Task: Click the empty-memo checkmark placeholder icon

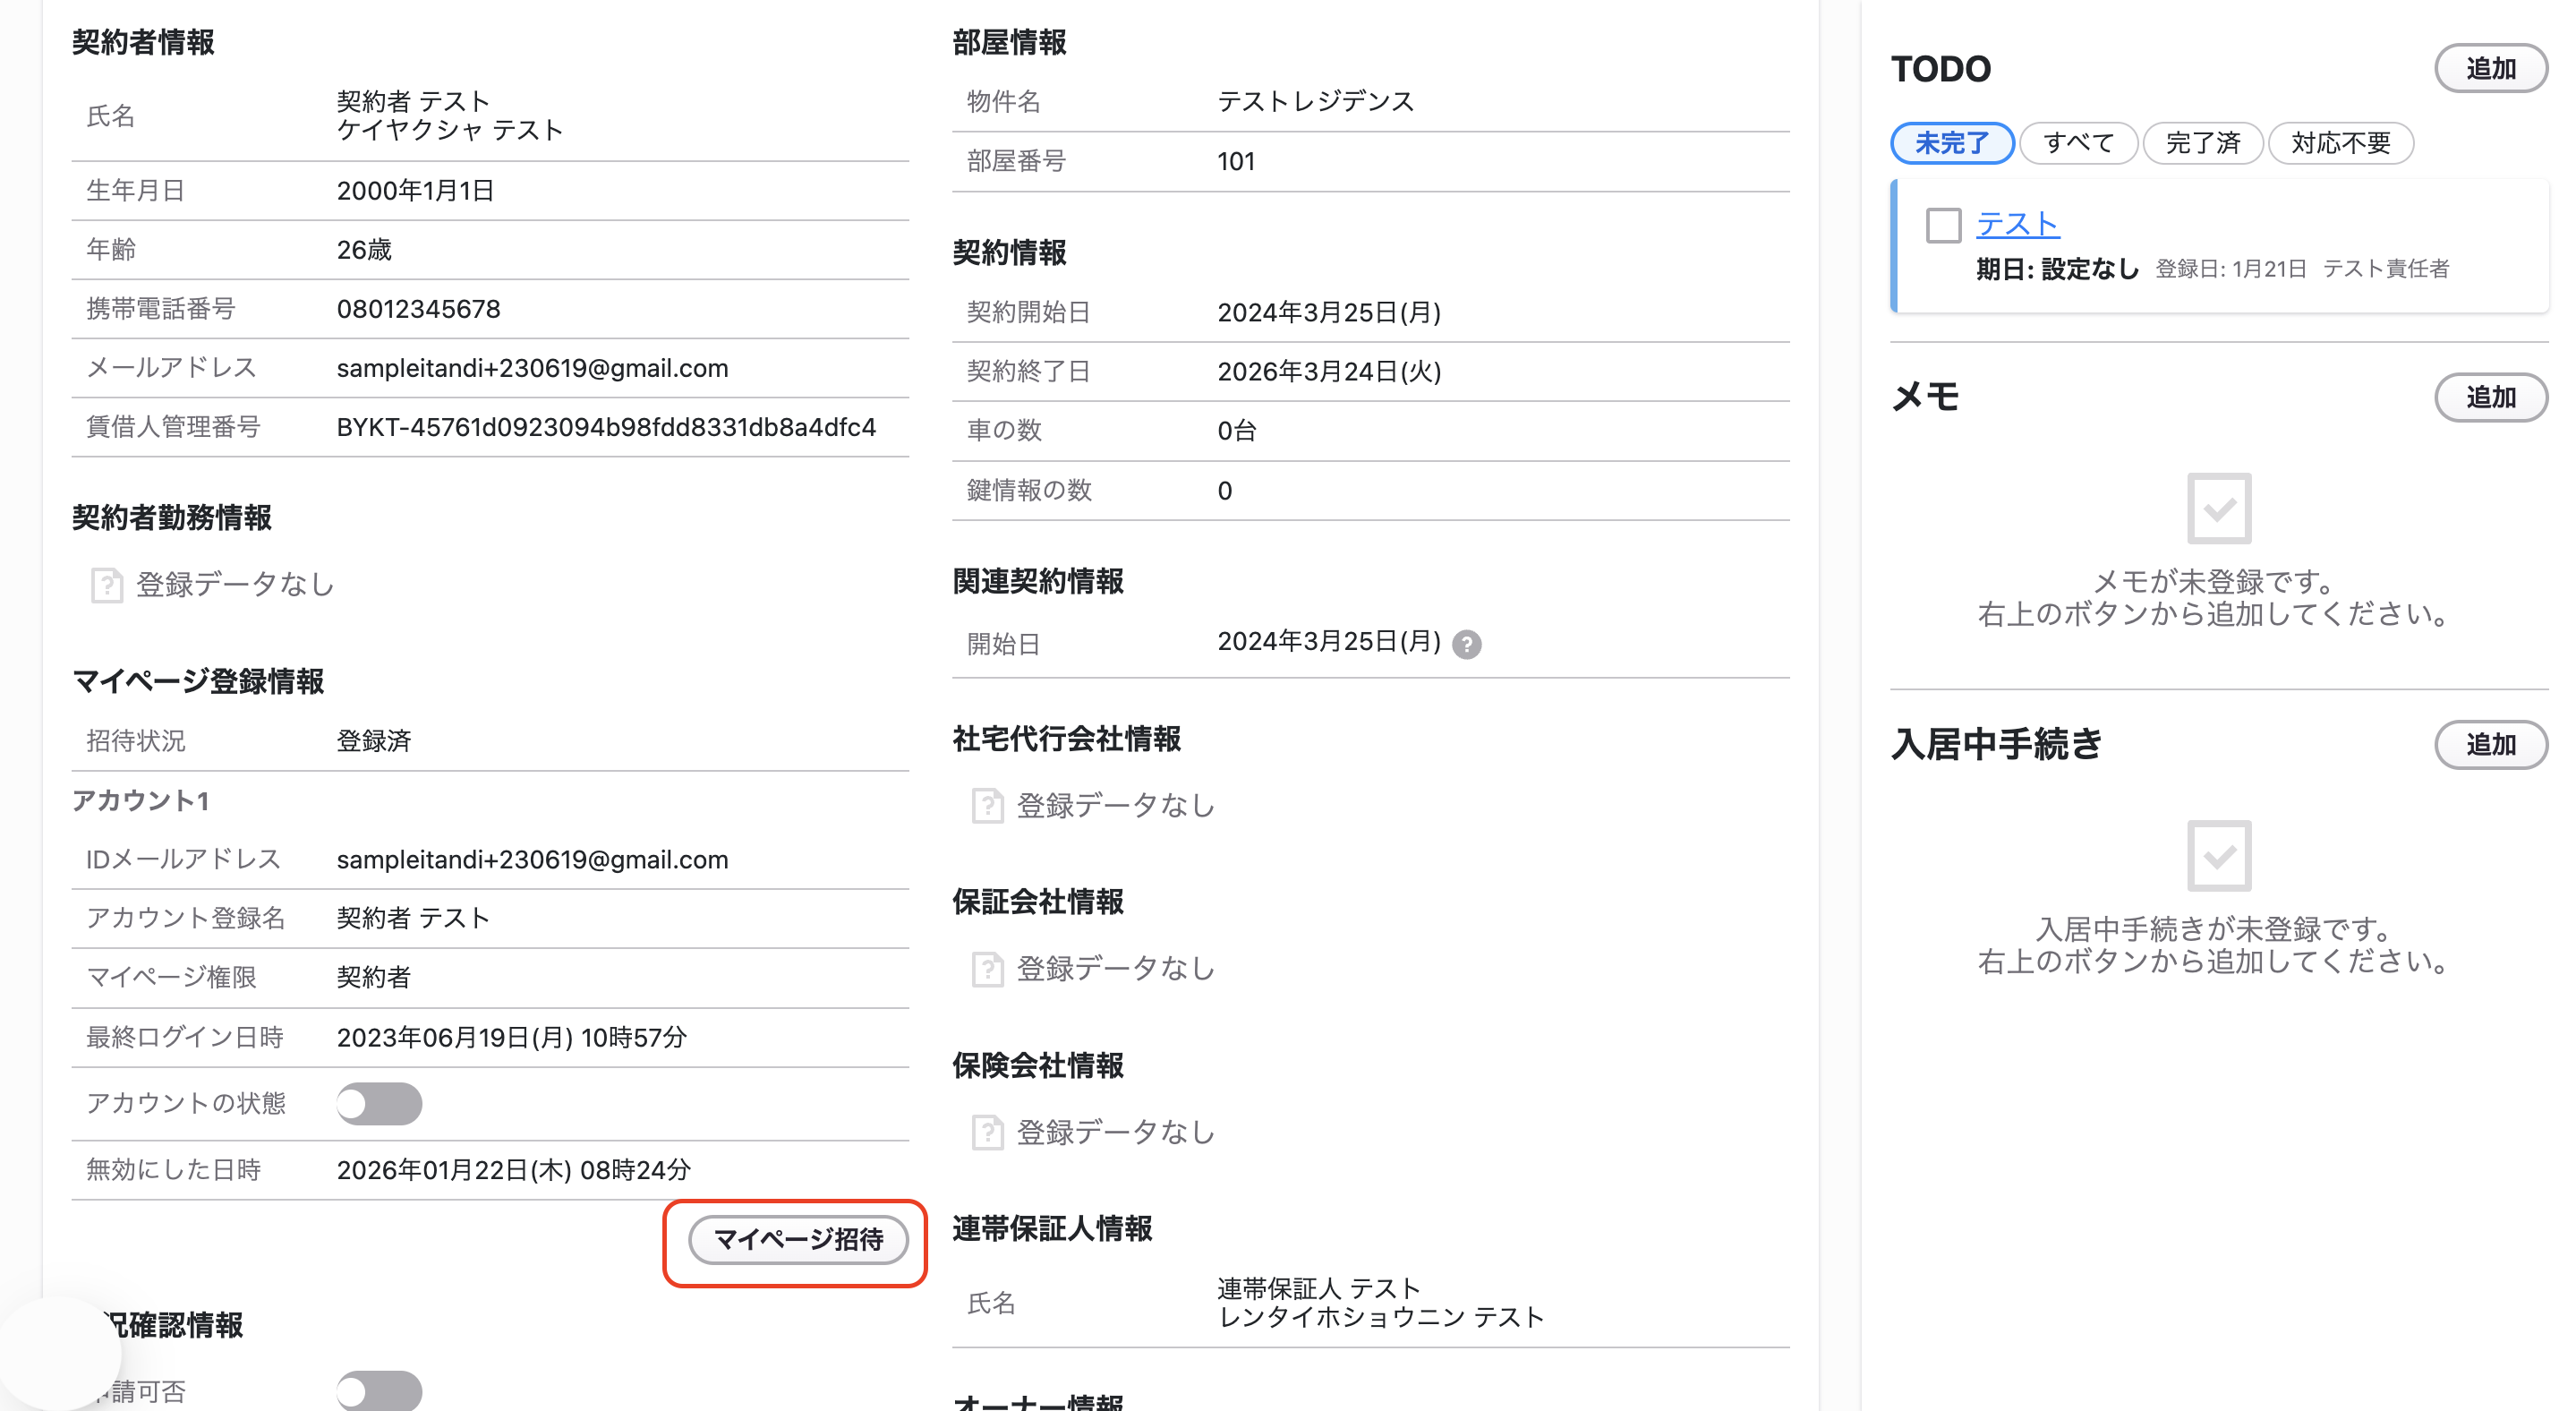Action: pos(2218,508)
